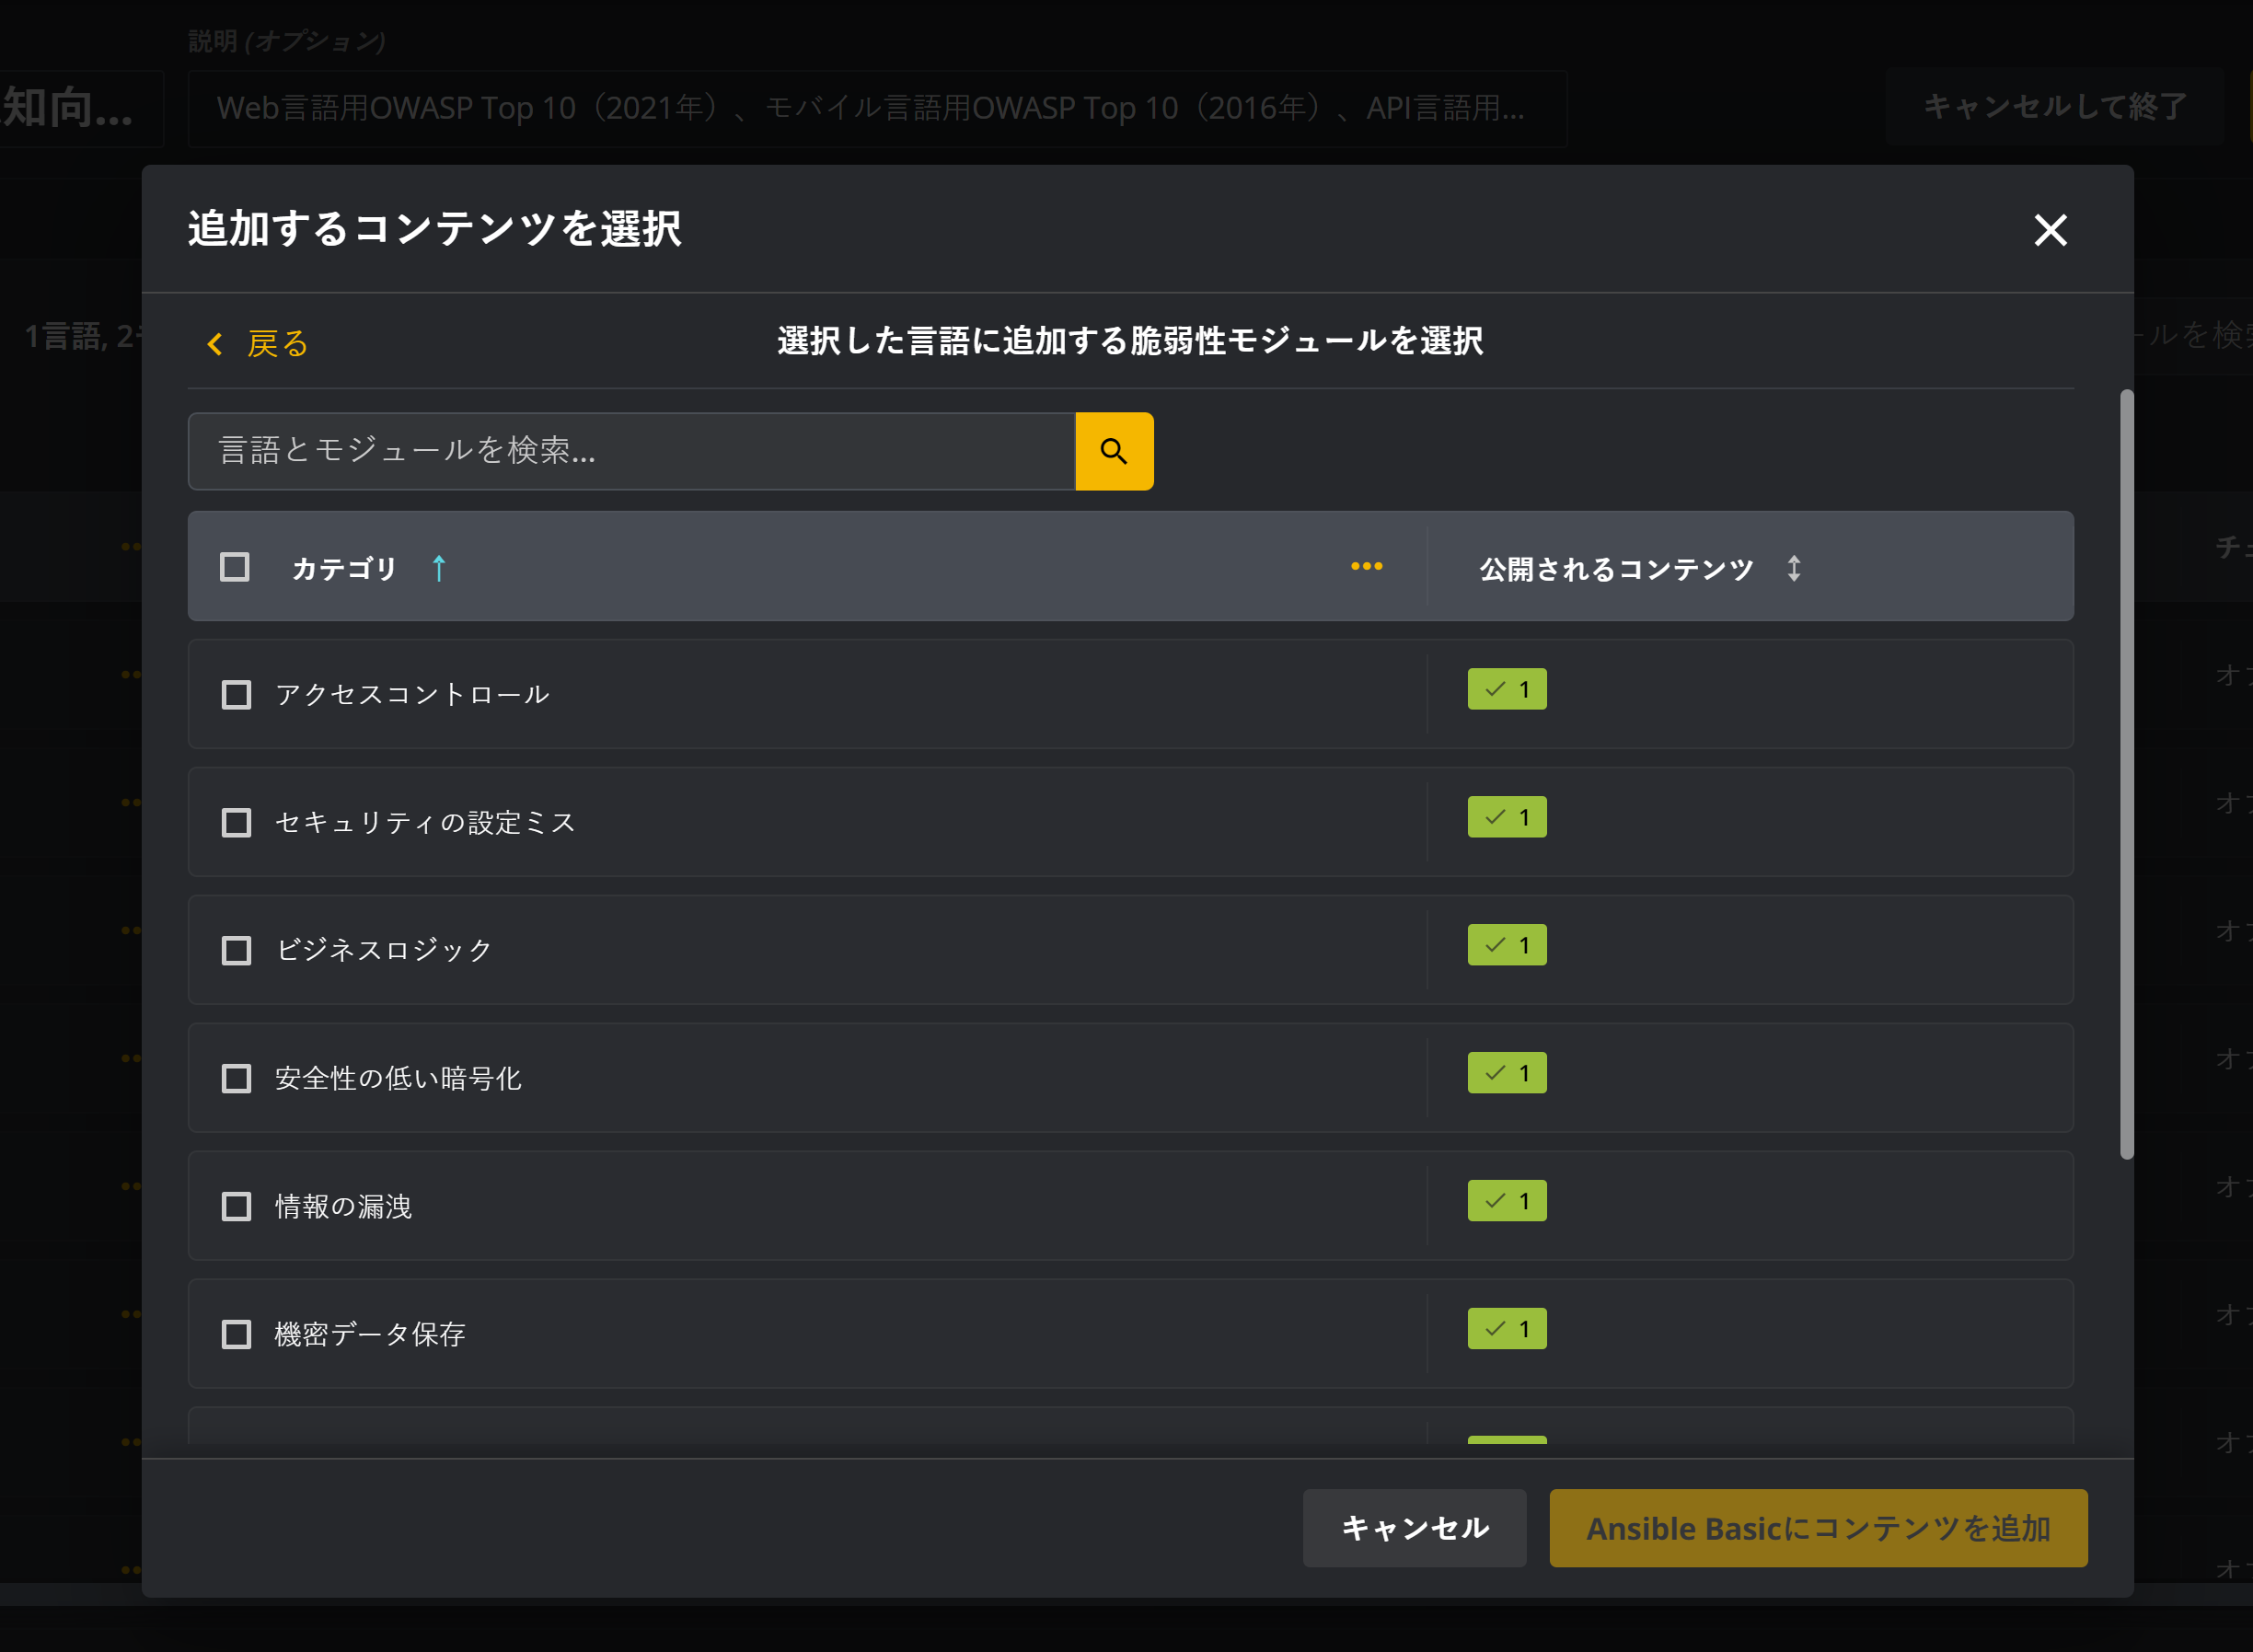The image size is (2253, 1652).
Task: Check the 情報の漏洩 checkbox
Action: coord(236,1207)
